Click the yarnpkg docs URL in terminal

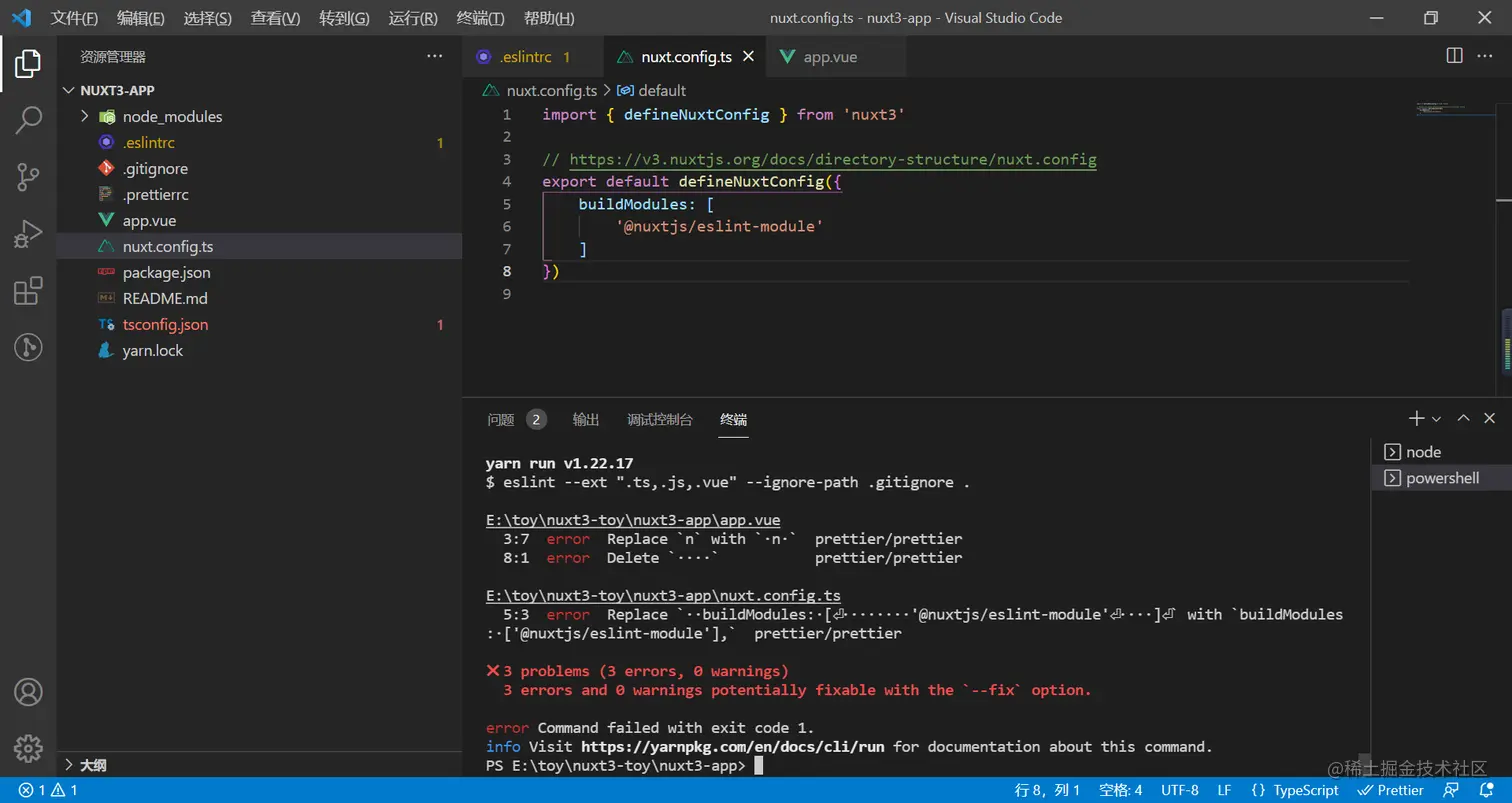pyautogui.click(x=733, y=746)
